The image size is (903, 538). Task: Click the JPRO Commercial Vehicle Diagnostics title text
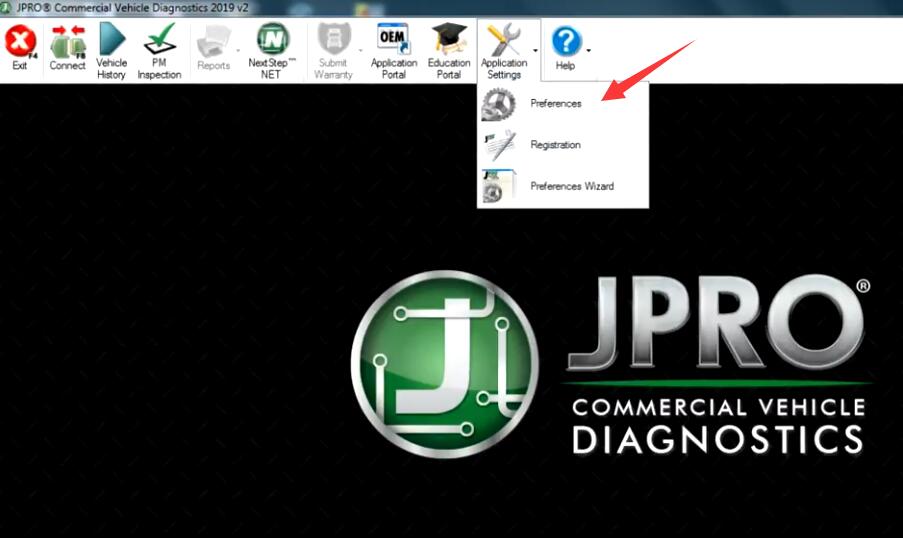pos(132,8)
